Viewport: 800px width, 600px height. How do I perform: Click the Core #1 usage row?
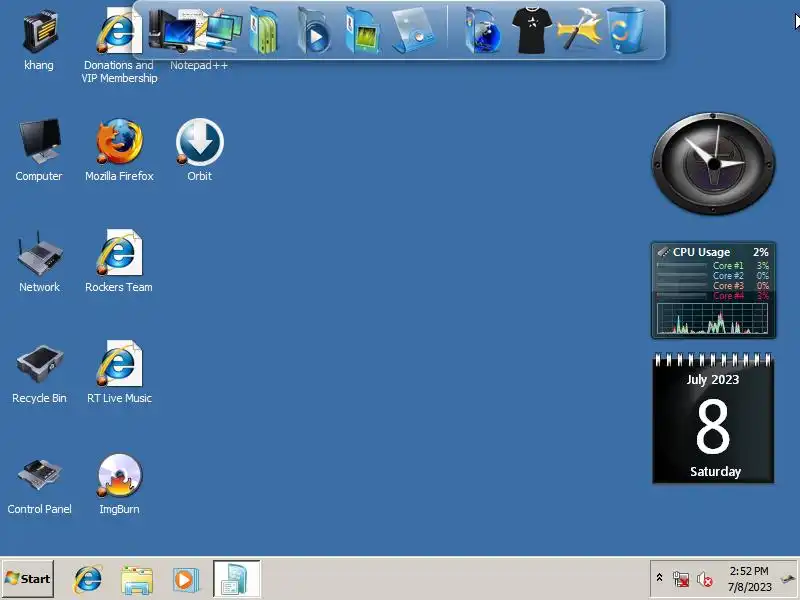tap(712, 265)
